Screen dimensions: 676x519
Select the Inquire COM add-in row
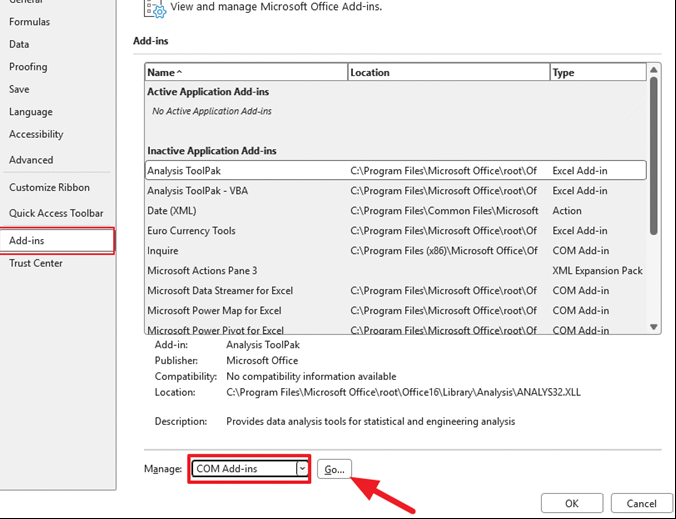click(396, 250)
